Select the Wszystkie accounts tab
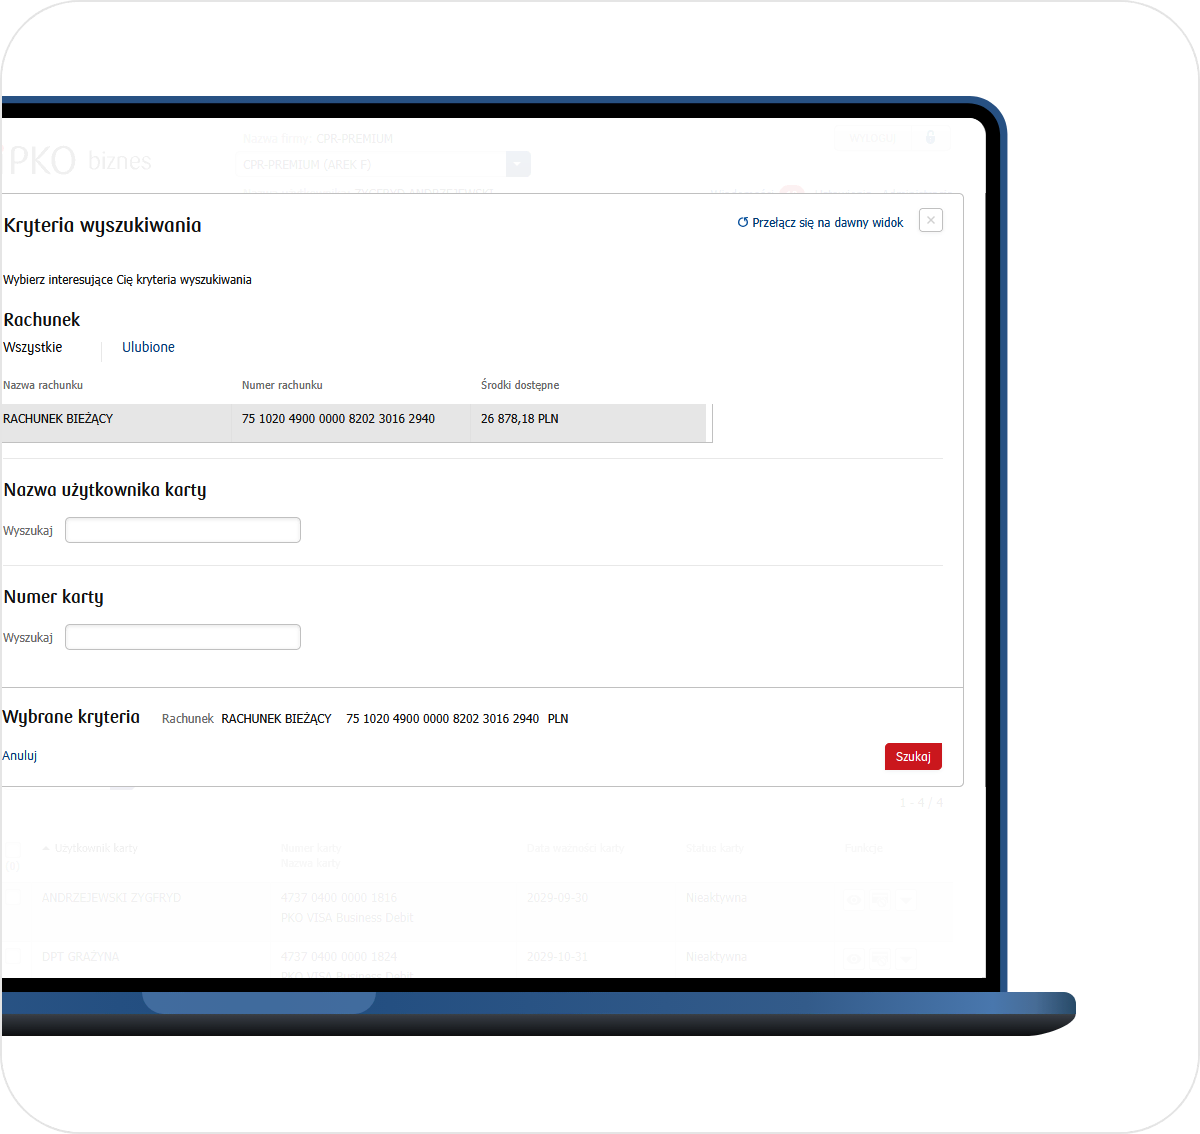Image resolution: width=1200 pixels, height=1134 pixels. 33,348
